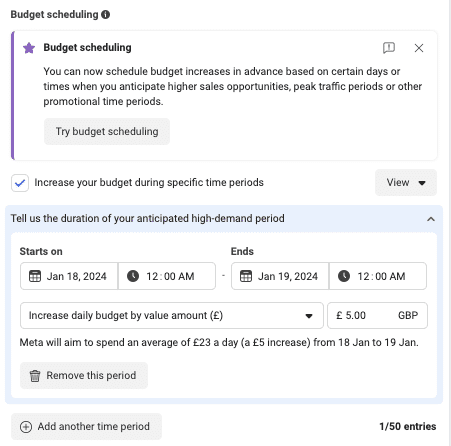This screenshot has height=446, width=451.
Task: Click the trash icon on Remove this period
Action: tap(35, 376)
